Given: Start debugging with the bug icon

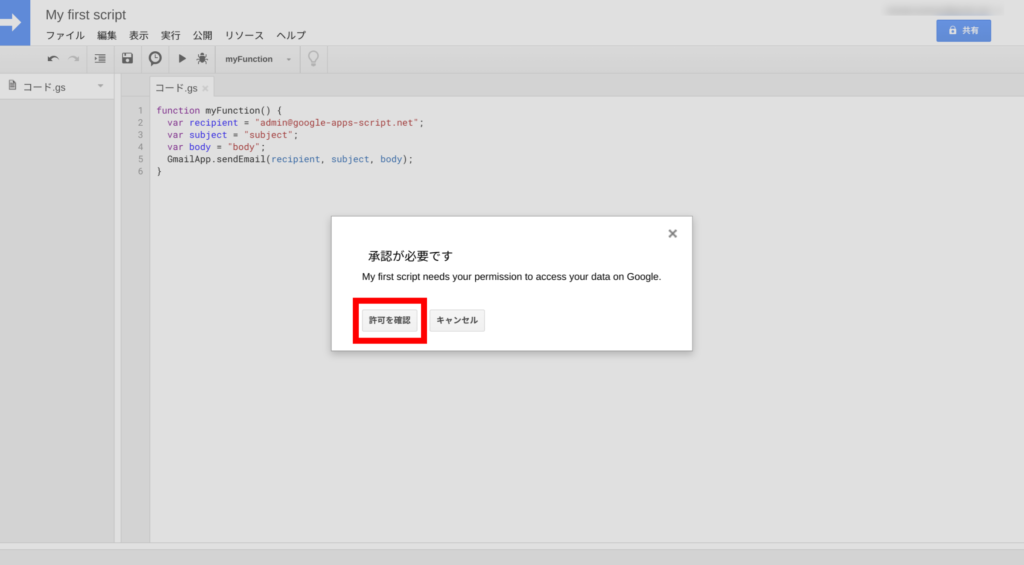Looking at the screenshot, I should [202, 59].
